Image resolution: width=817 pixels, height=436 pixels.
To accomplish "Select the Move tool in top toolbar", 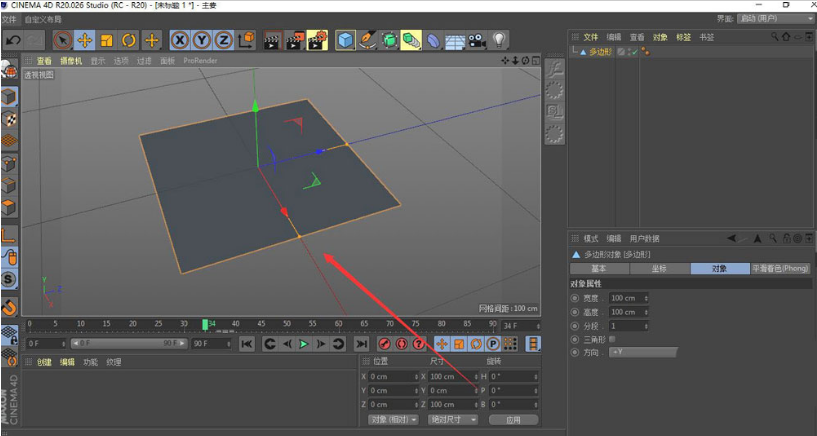I will click(85, 40).
